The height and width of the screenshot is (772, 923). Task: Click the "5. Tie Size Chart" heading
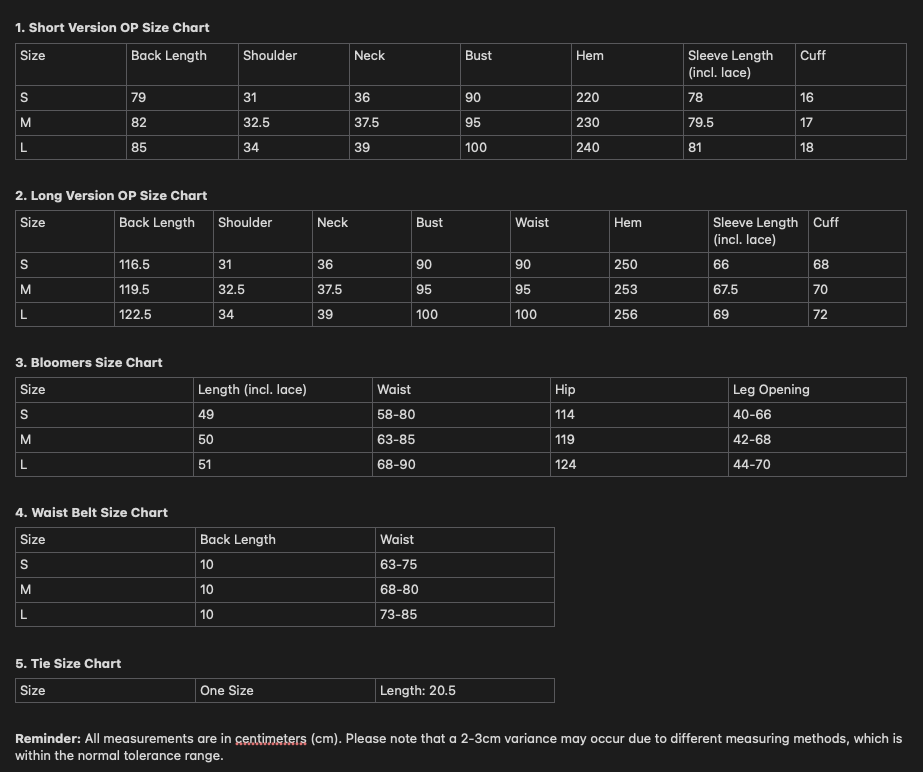click(68, 663)
